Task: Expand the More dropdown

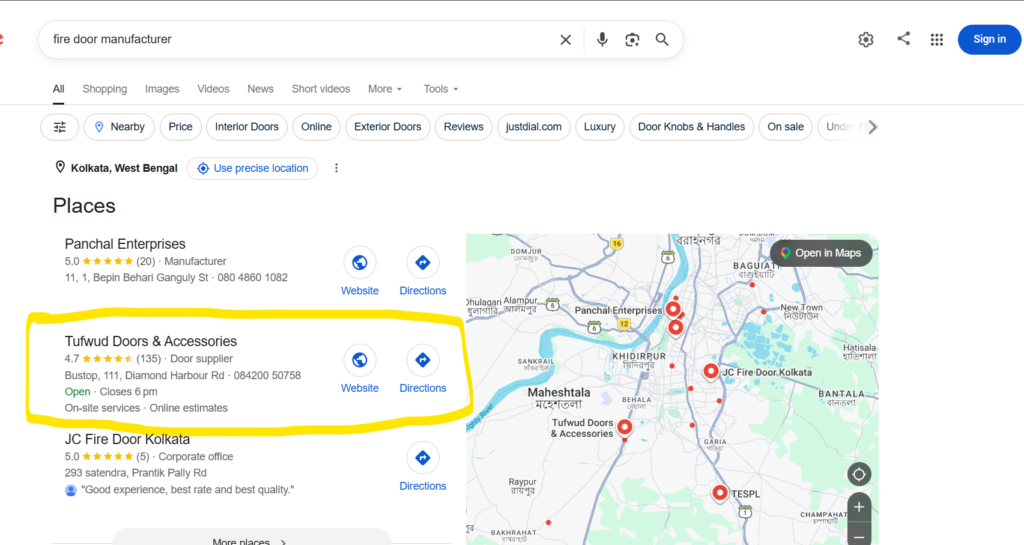Action: point(385,89)
